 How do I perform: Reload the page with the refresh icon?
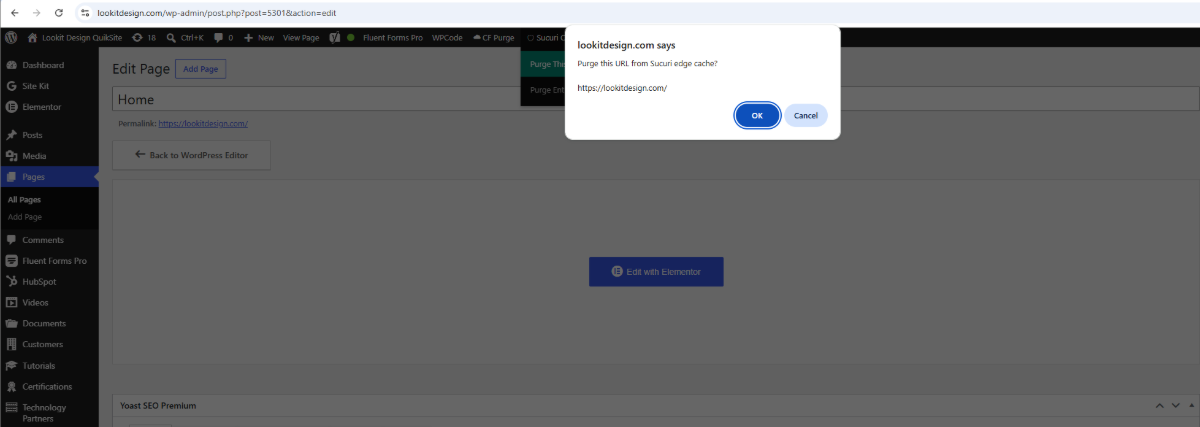click(59, 12)
